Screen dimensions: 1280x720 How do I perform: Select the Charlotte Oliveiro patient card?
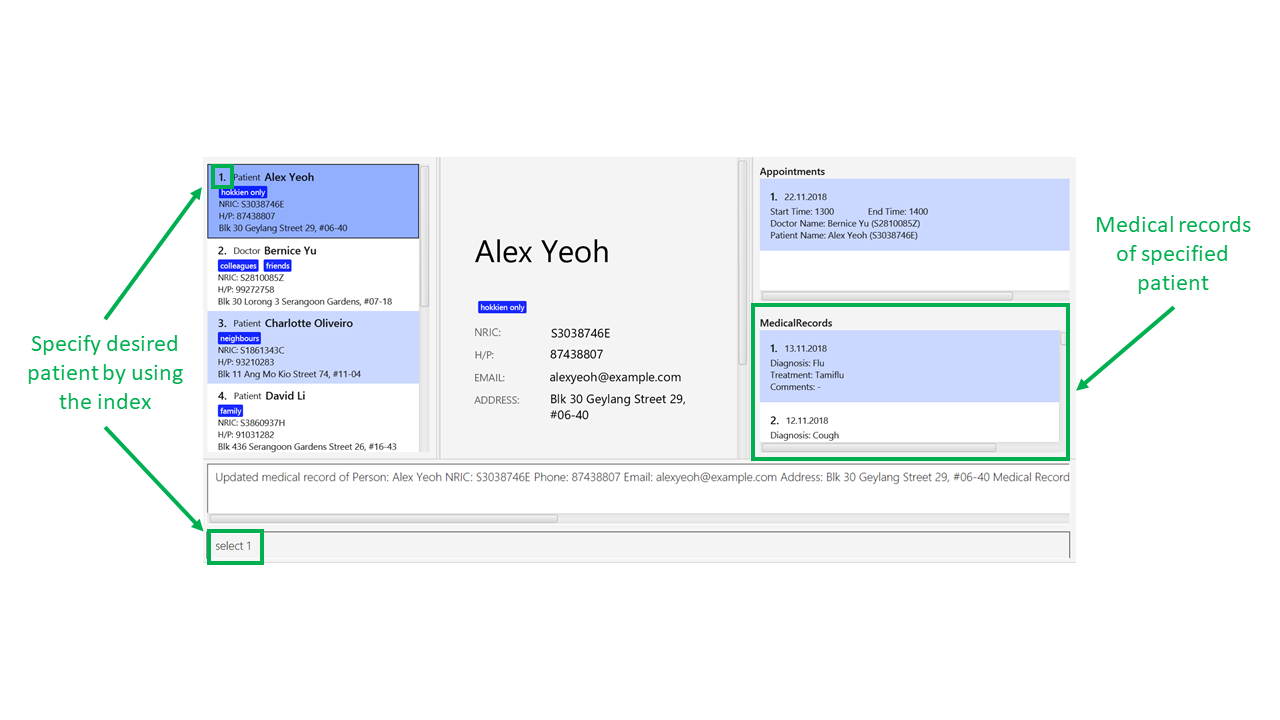click(313, 347)
